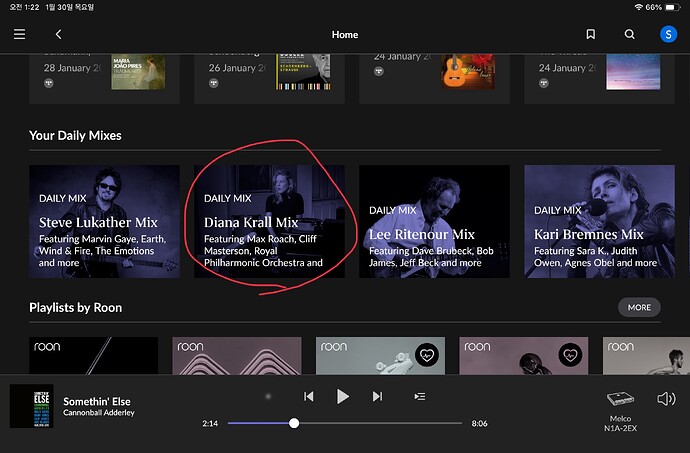Open search with the magnifier icon
This screenshot has width=690, height=453.
(x=630, y=34)
